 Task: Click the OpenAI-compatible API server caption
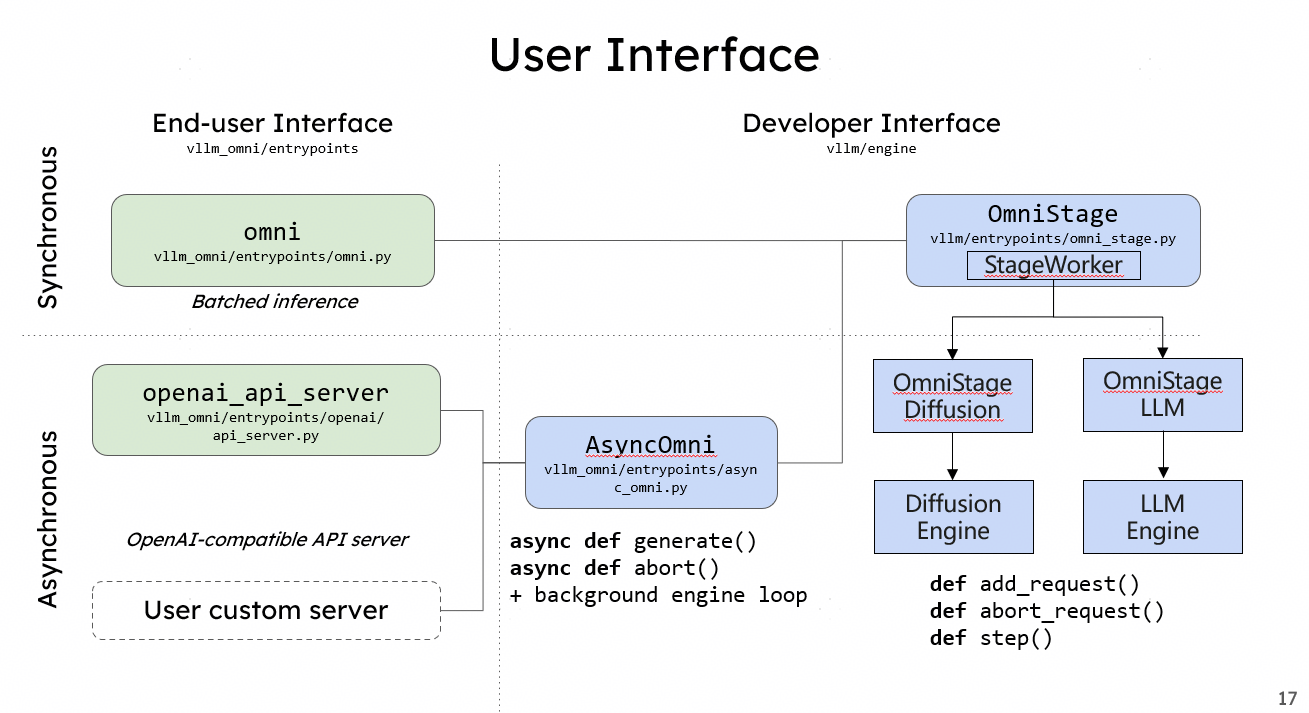coord(267,539)
